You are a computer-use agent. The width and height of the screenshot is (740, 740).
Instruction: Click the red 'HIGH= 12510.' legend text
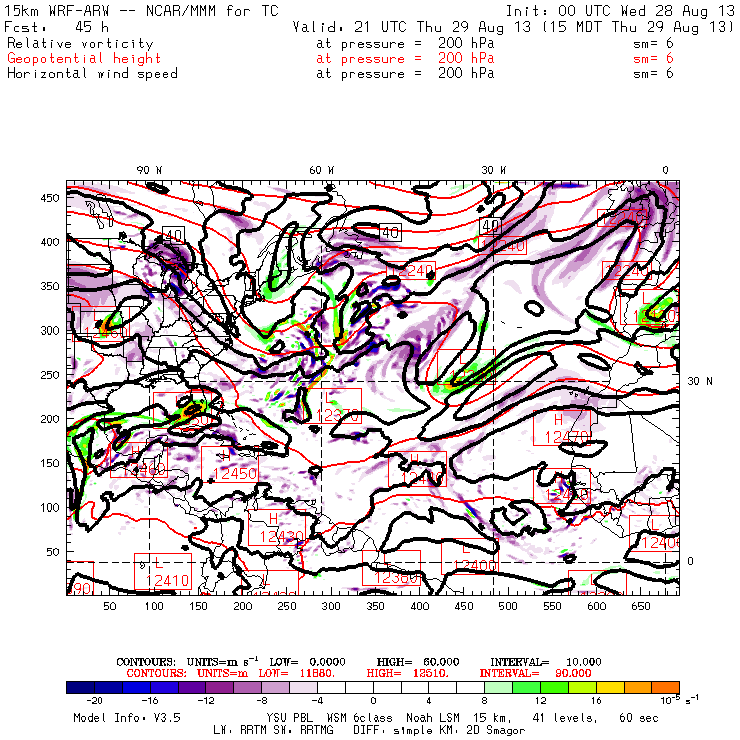coord(407,673)
